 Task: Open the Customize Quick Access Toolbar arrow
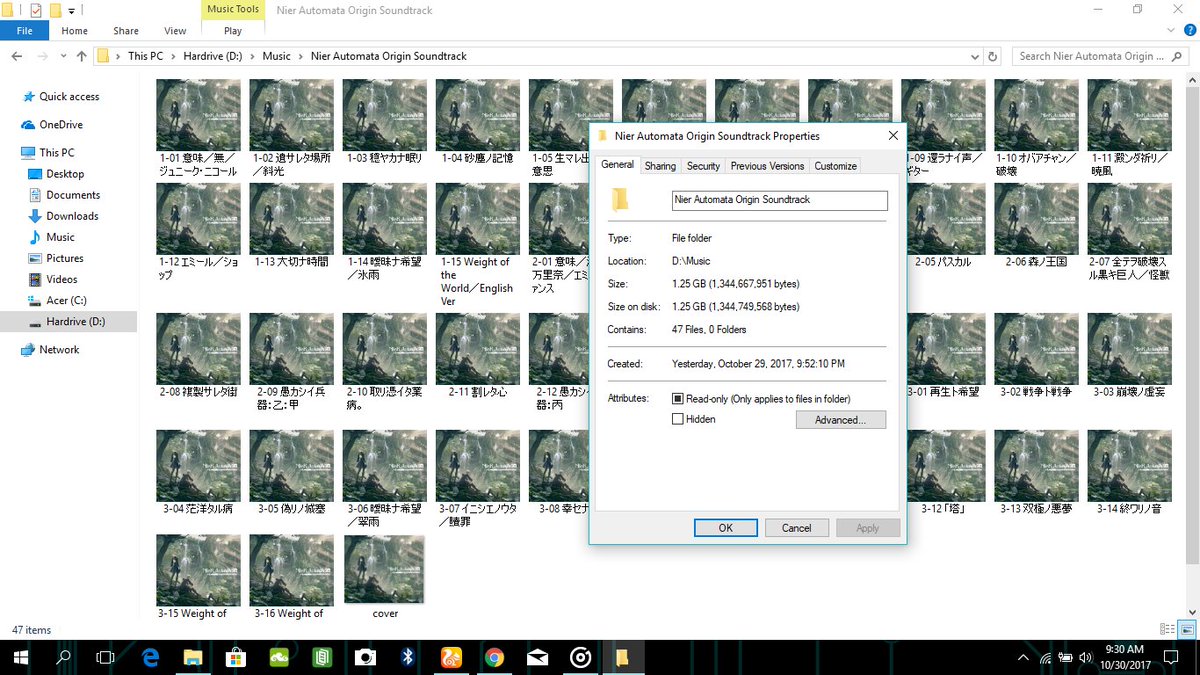point(72,11)
